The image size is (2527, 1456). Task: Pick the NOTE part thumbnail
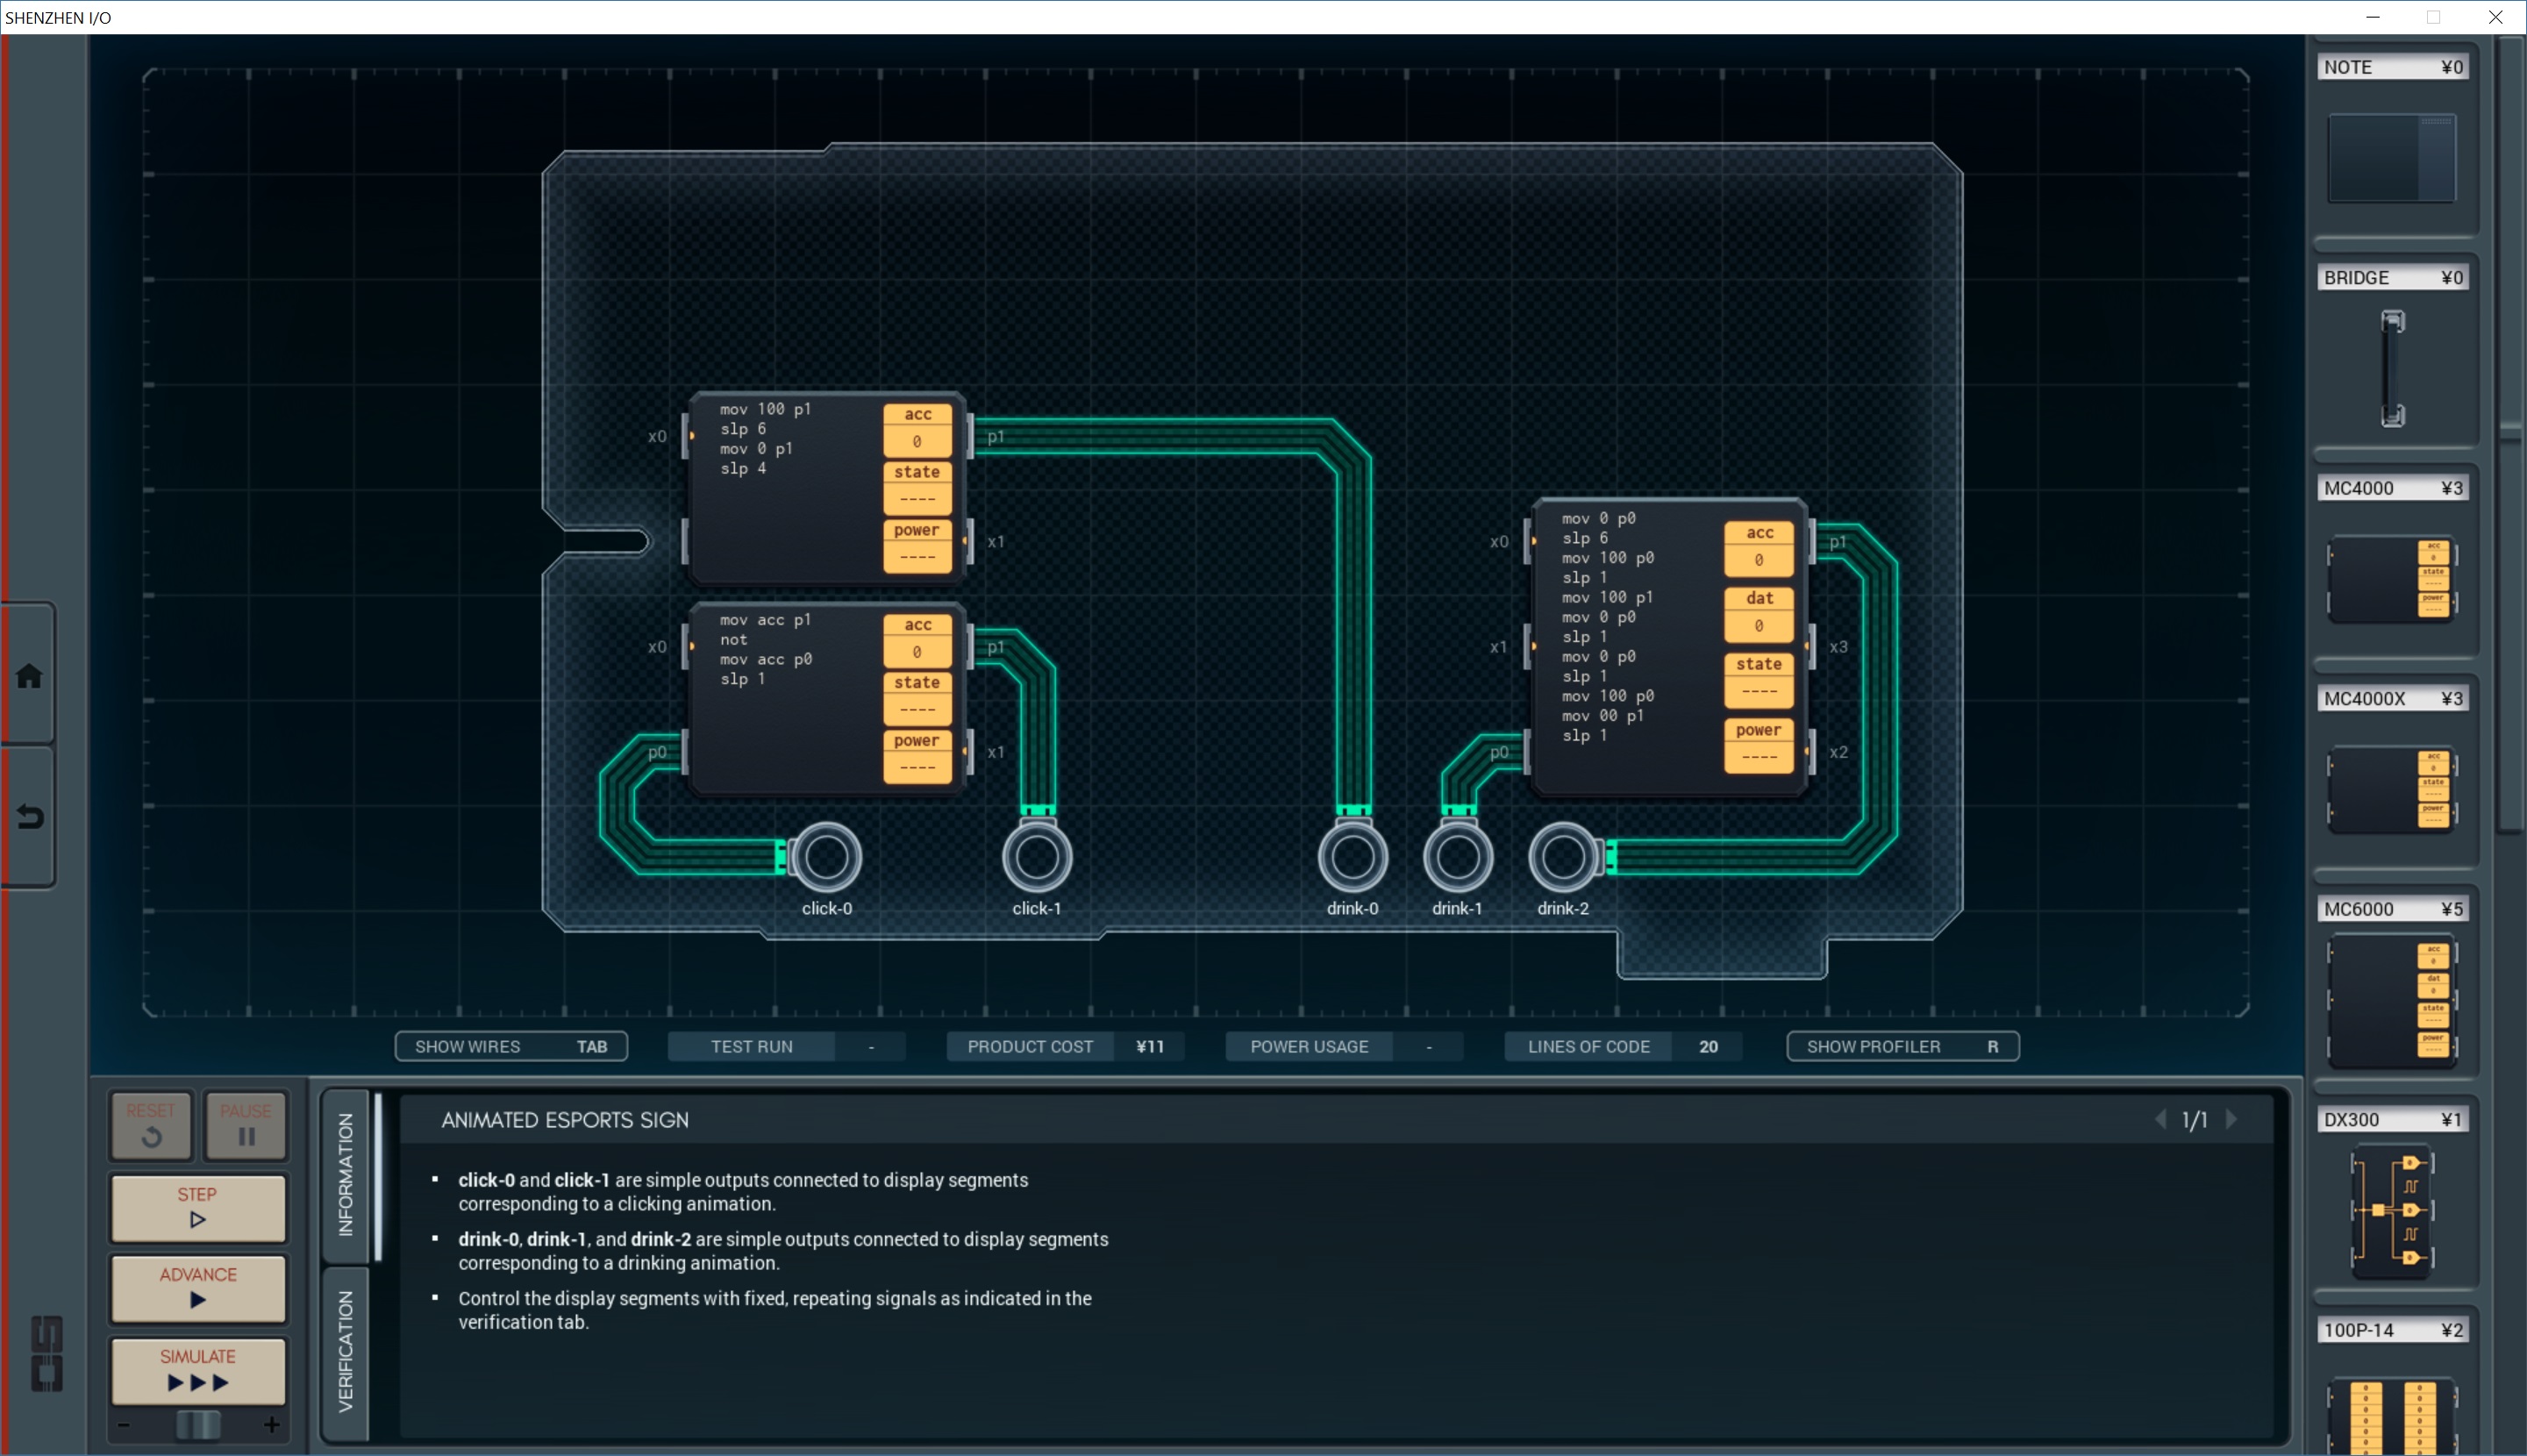point(2391,158)
